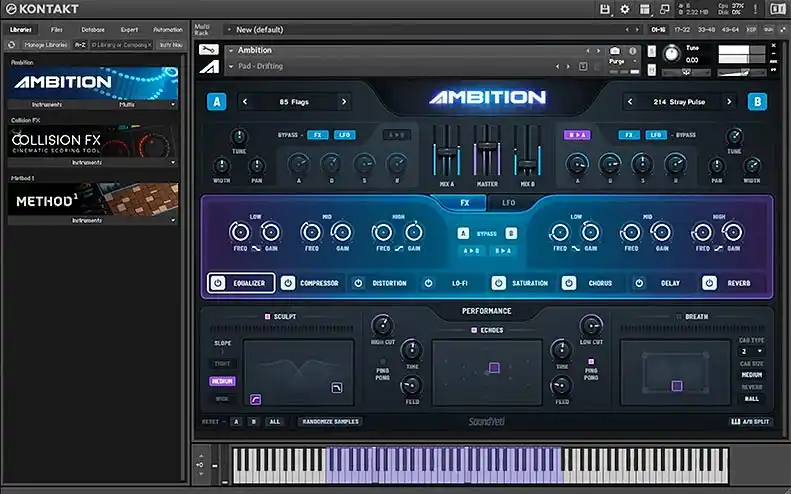Click next sample arrow after 85 Flags

[x=344, y=102]
